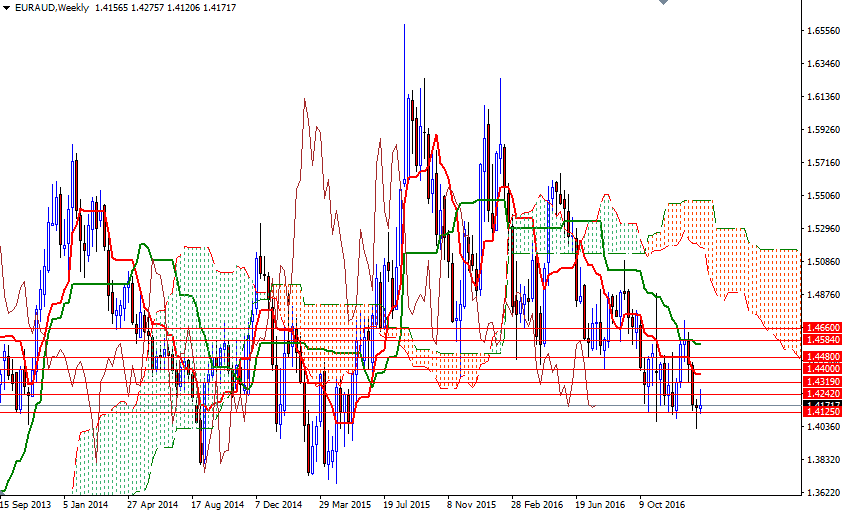Click the 15 Sep 2013 date label
This screenshot has height=512, width=842.
tap(26, 504)
